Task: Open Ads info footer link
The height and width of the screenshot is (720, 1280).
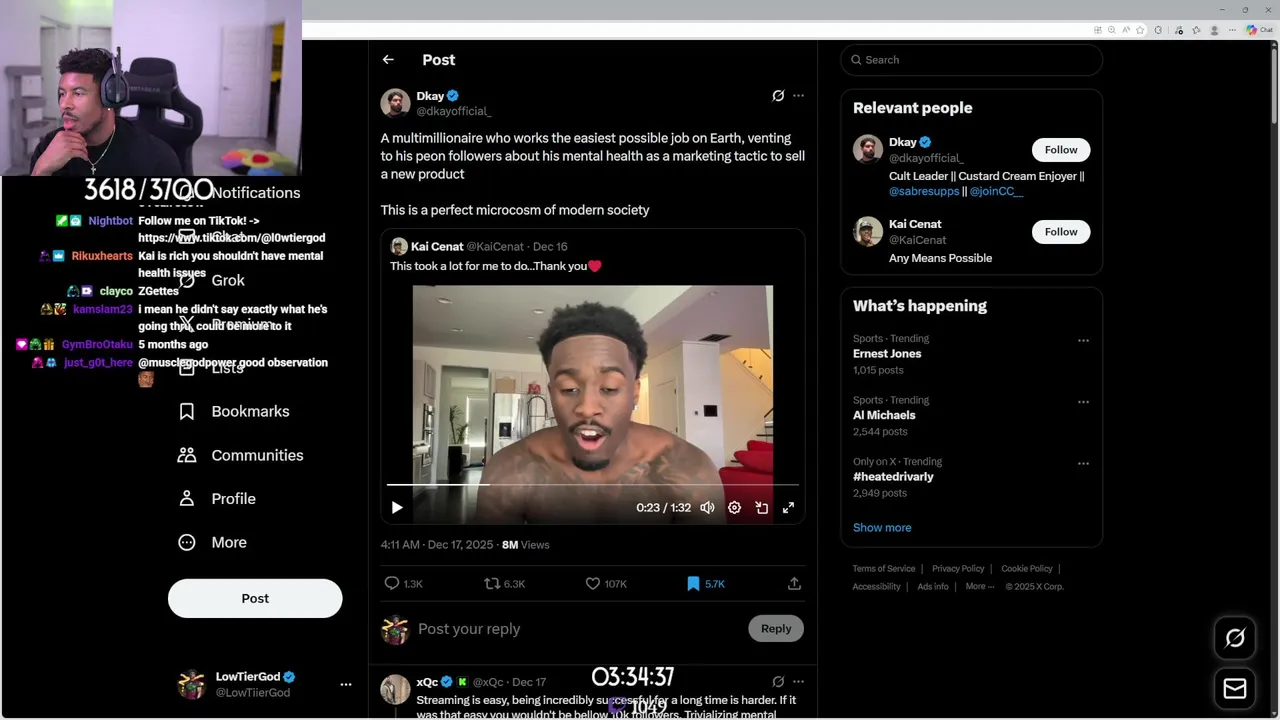Action: [933, 587]
